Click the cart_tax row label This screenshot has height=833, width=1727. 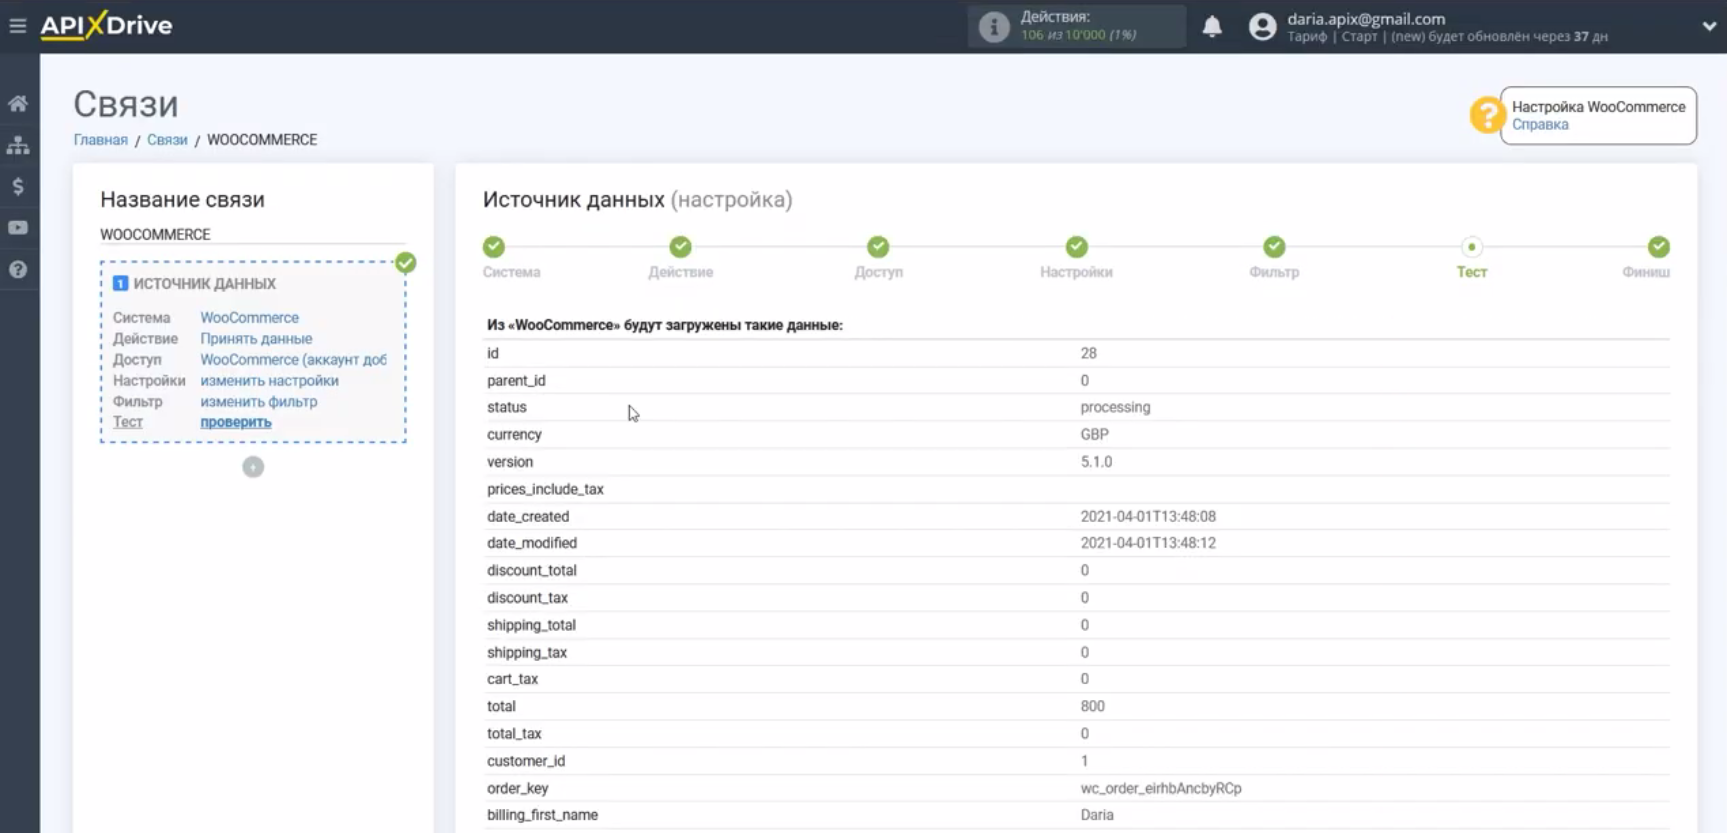[512, 679]
